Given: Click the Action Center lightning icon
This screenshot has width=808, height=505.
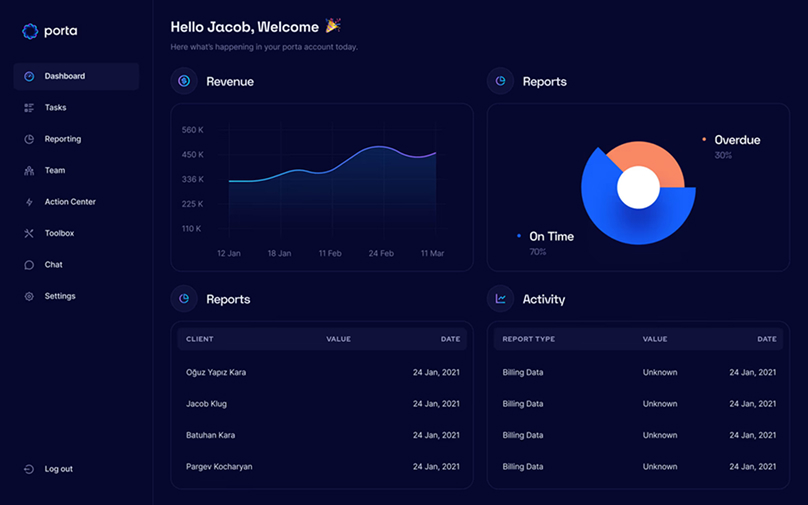Looking at the screenshot, I should pyautogui.click(x=29, y=202).
